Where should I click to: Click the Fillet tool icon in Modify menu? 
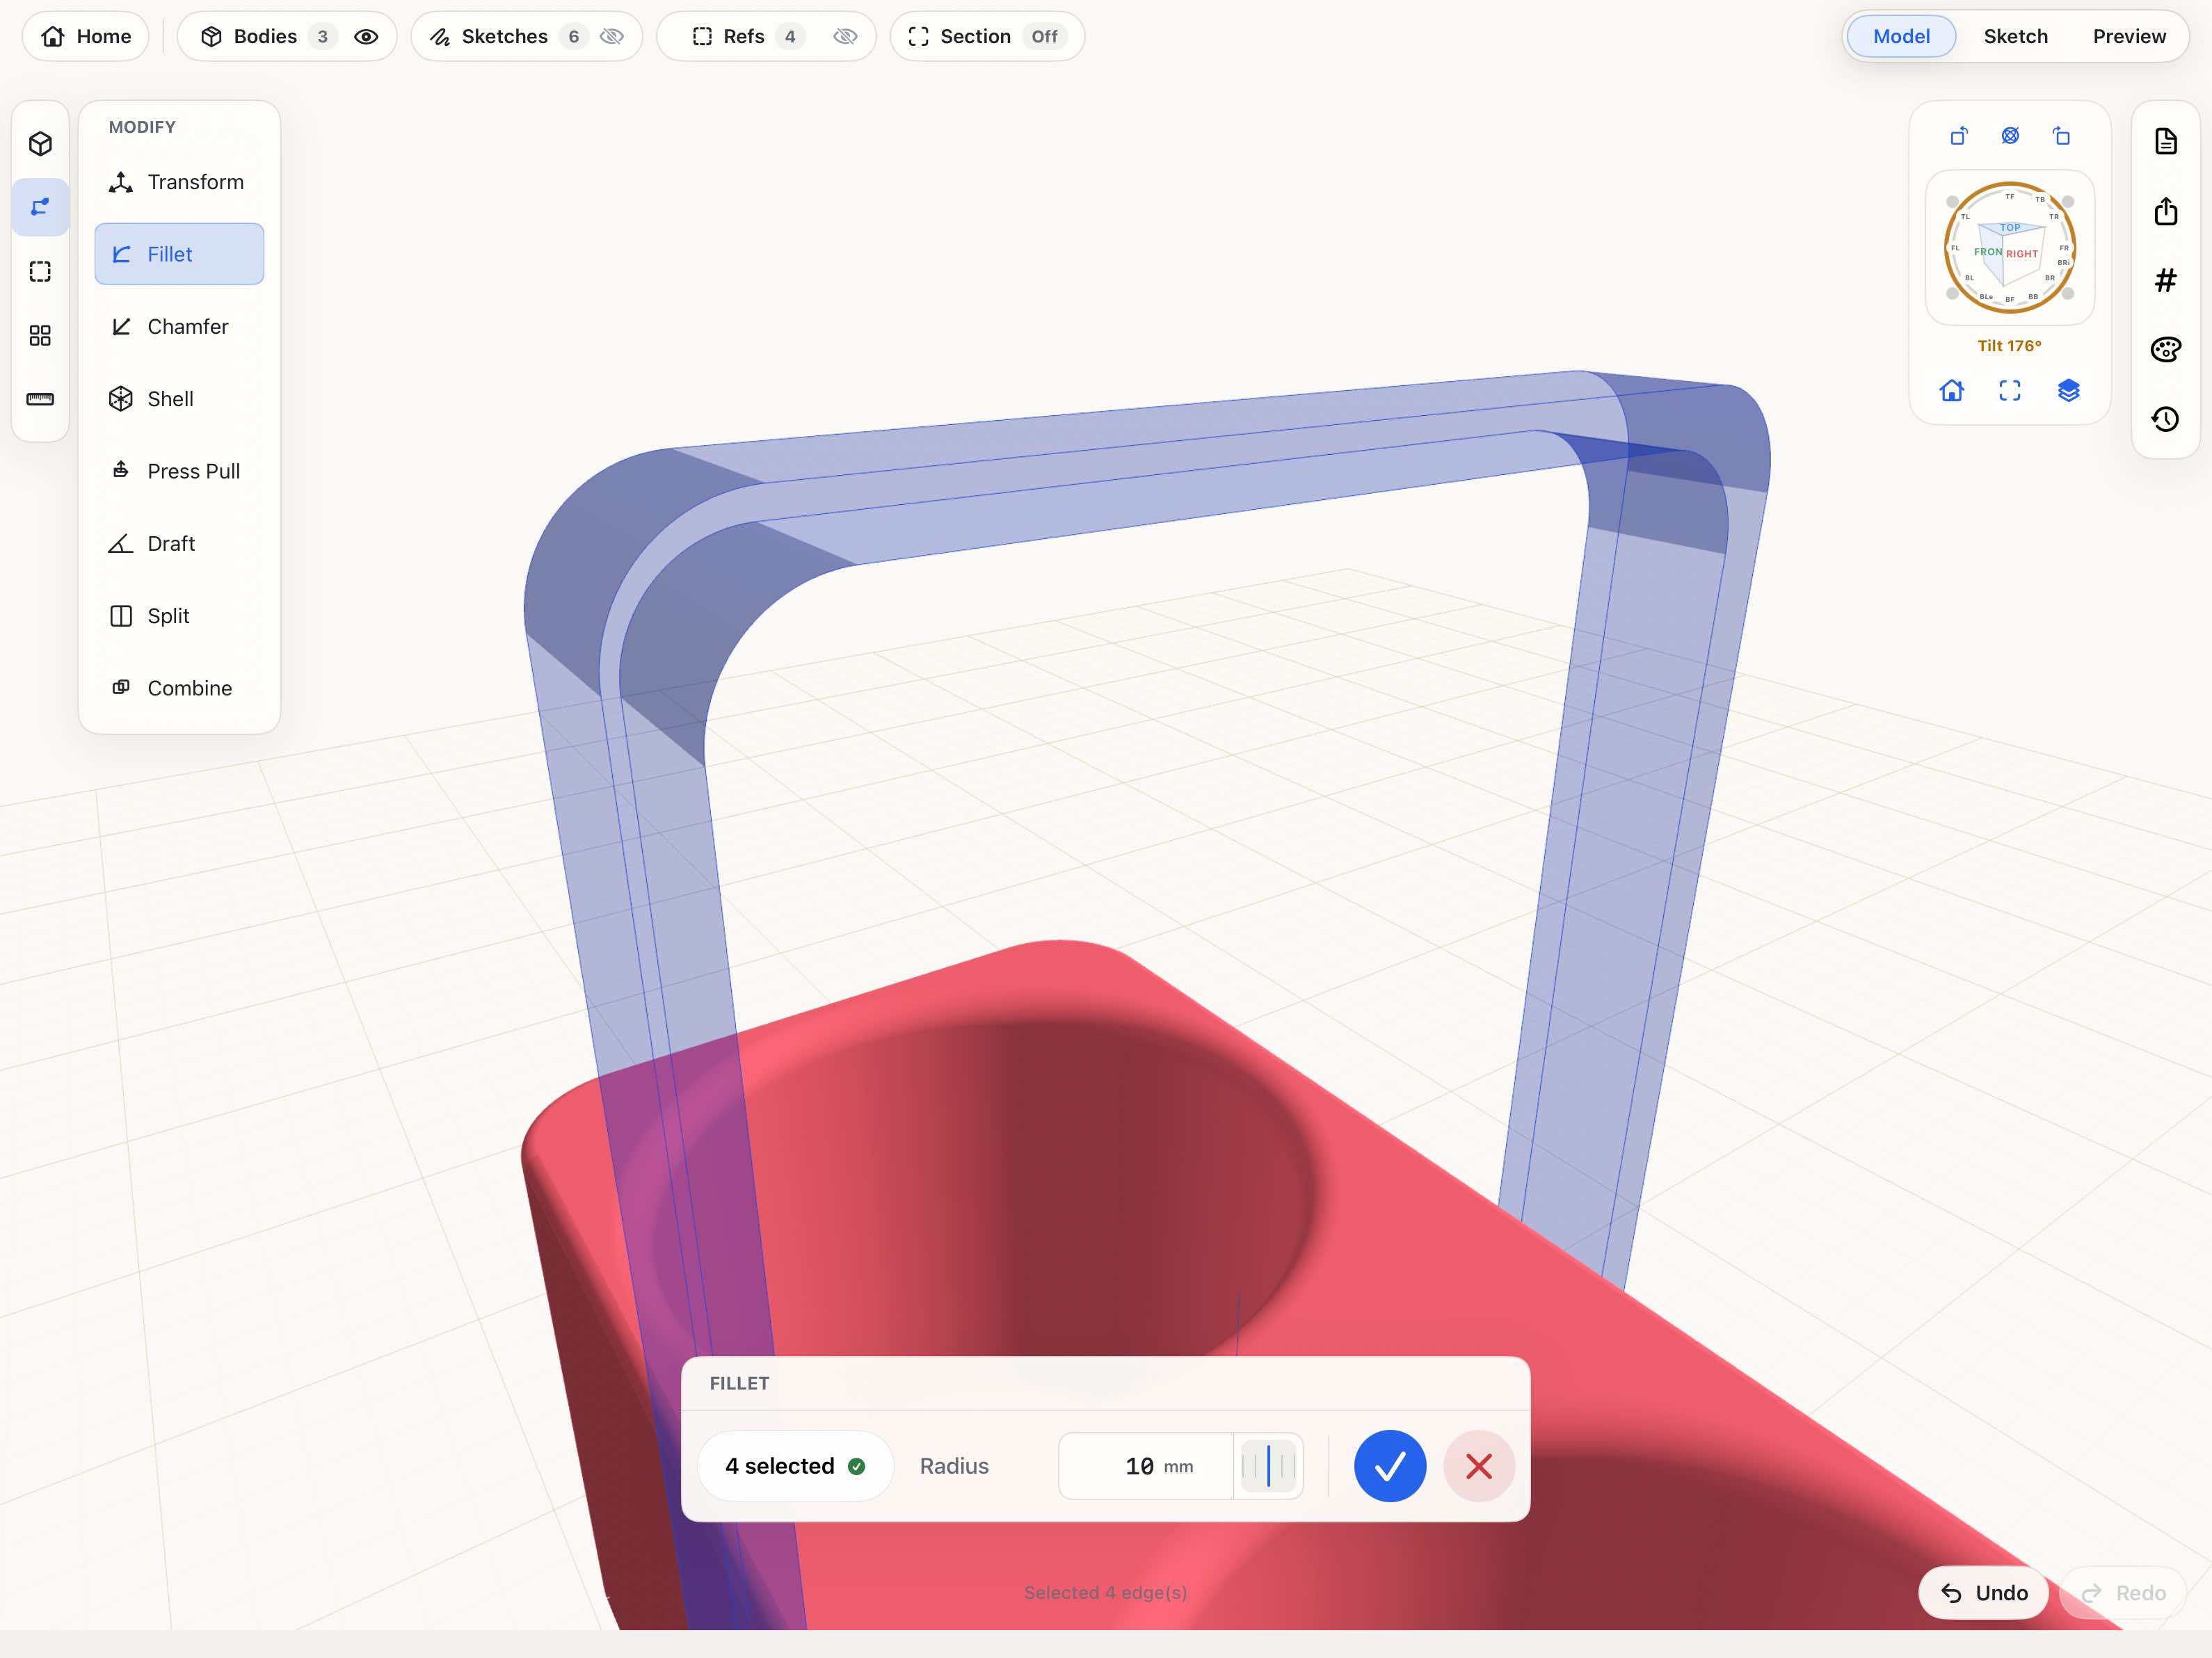point(121,254)
